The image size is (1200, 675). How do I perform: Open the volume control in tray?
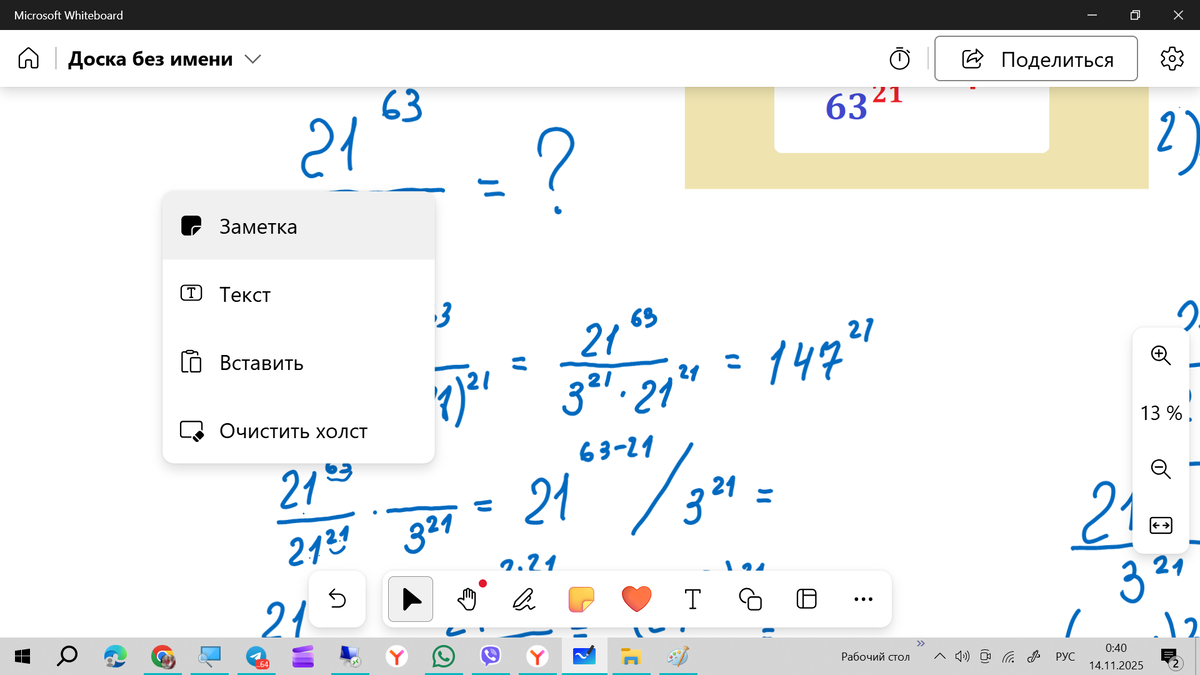click(962, 657)
